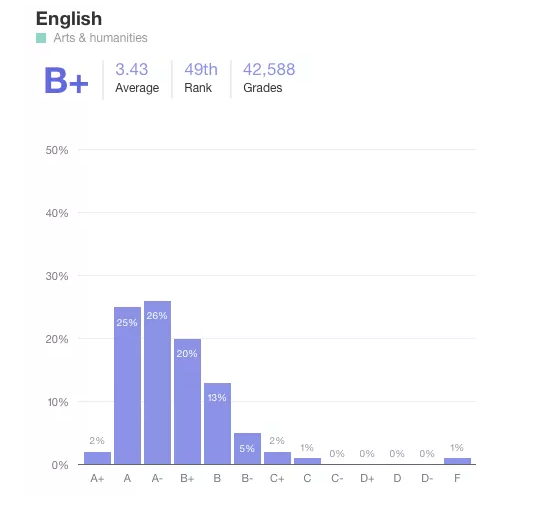Click the B- bar showing 5%

pos(247,449)
